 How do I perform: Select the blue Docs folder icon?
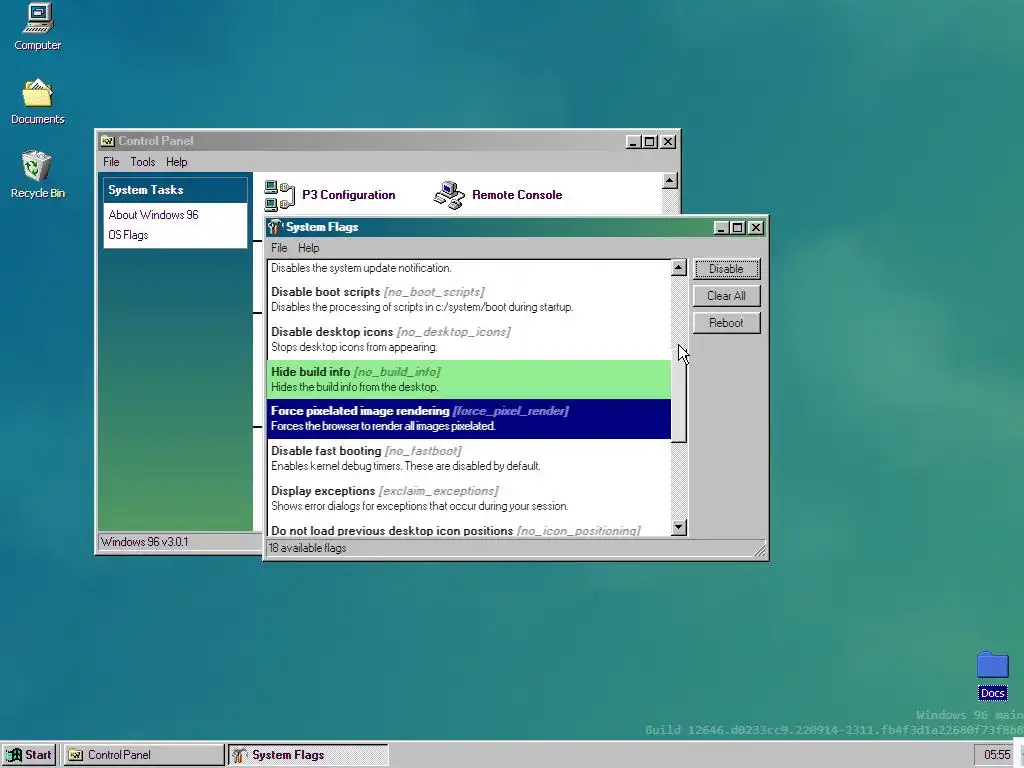click(993, 675)
